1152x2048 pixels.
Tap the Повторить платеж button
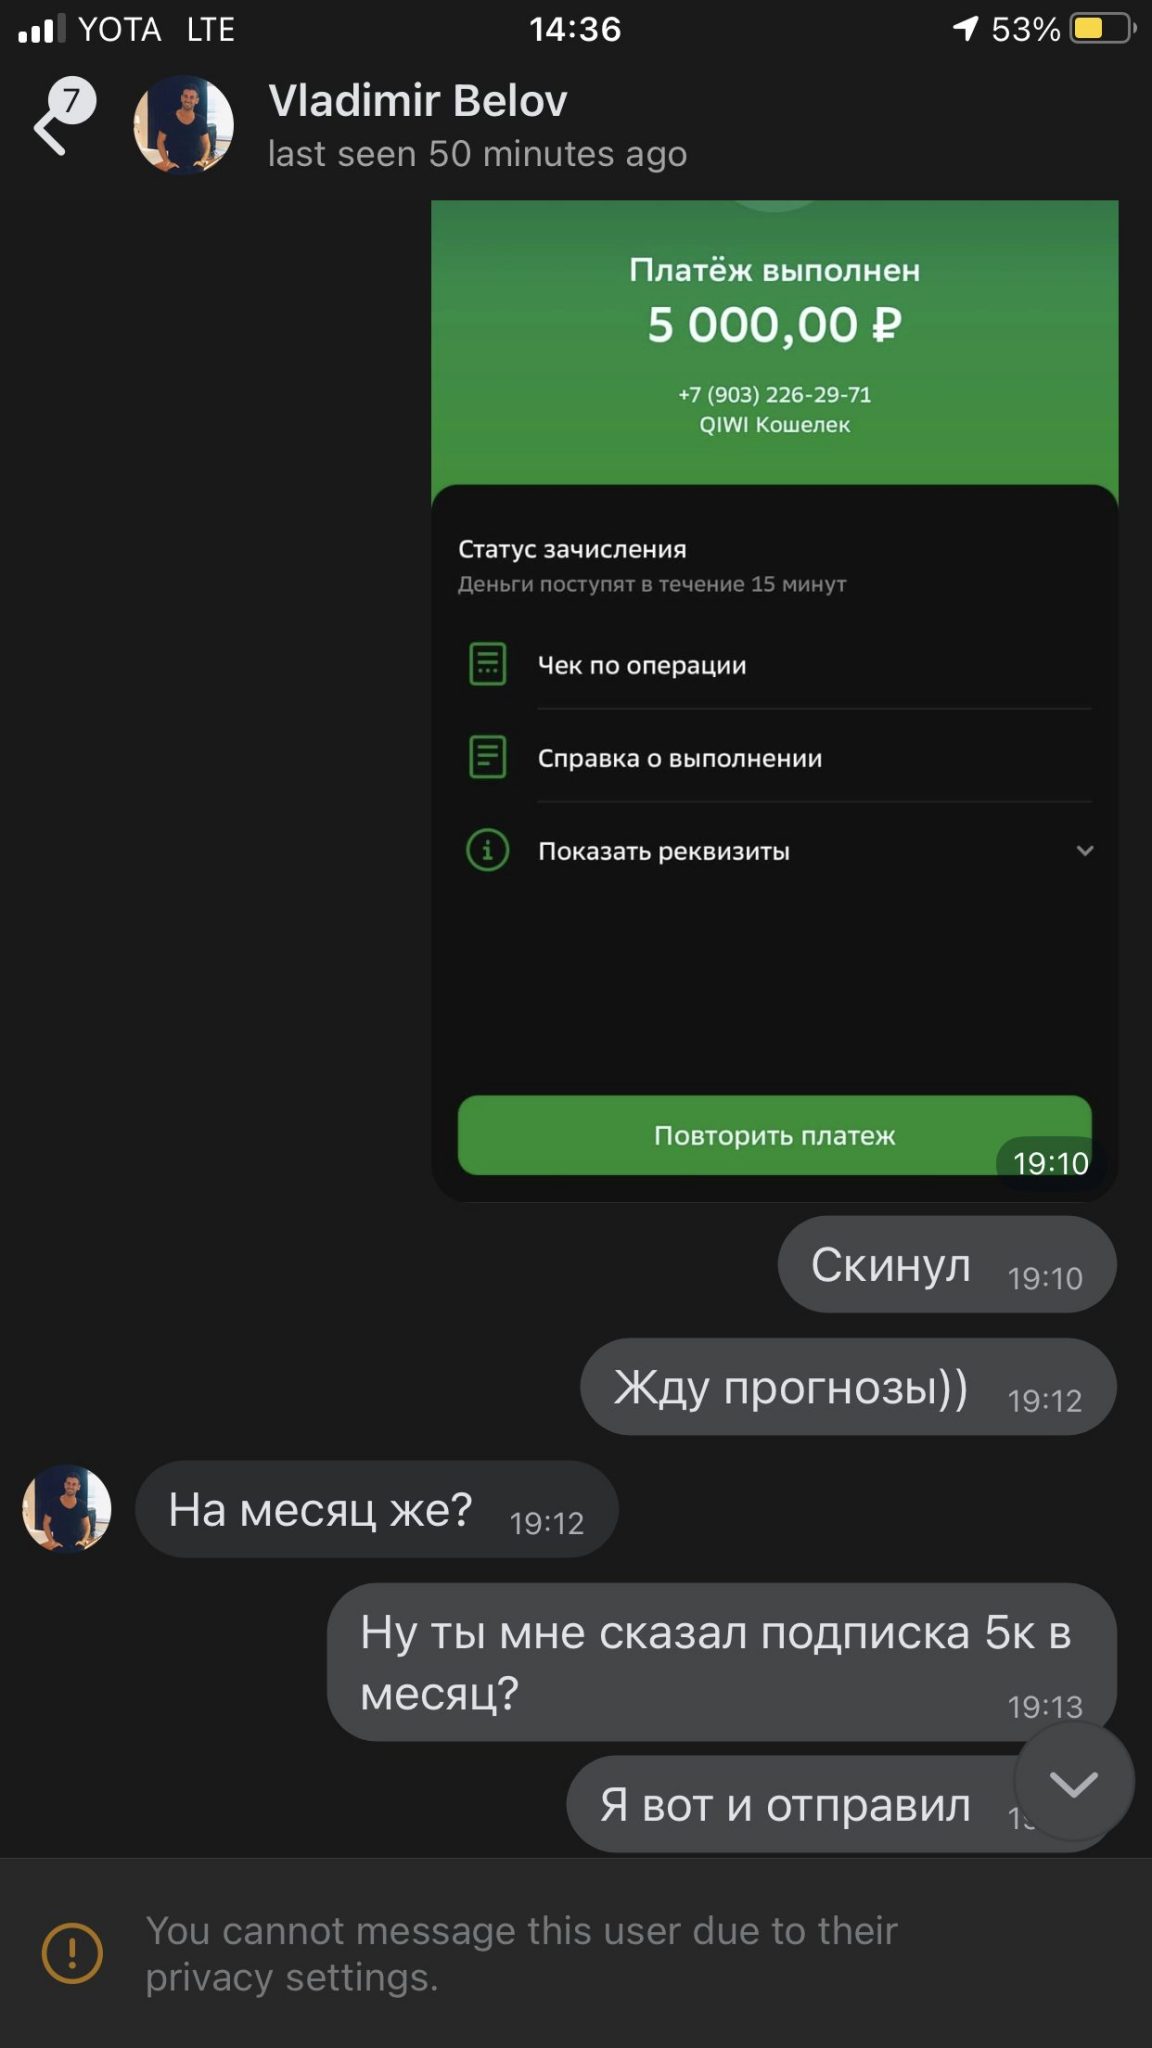(774, 1135)
